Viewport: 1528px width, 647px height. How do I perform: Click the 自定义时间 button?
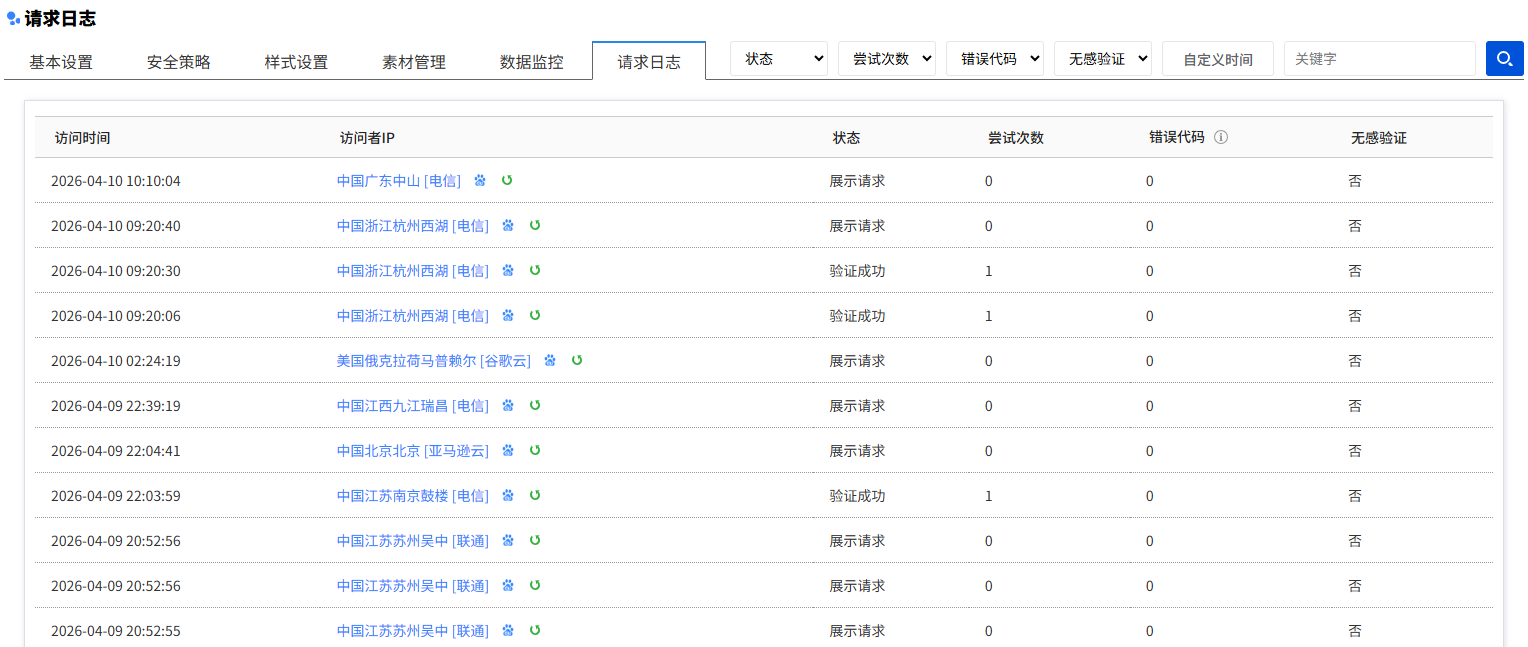point(1218,59)
